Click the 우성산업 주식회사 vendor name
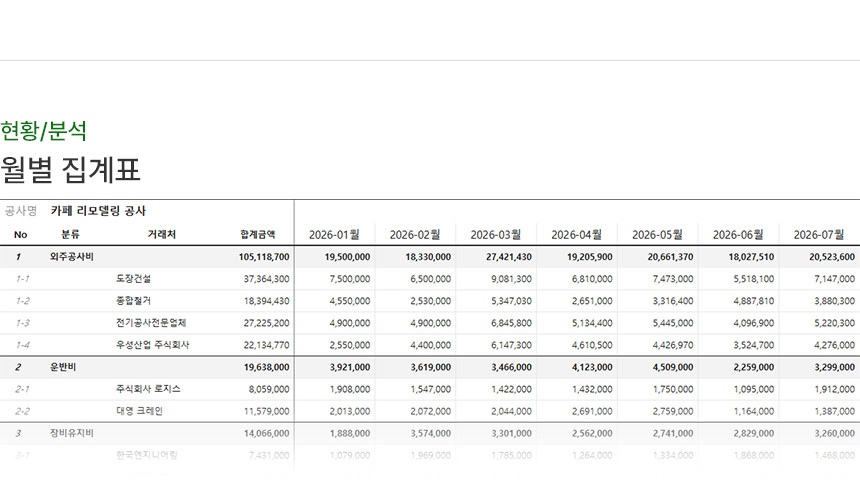 pos(153,345)
